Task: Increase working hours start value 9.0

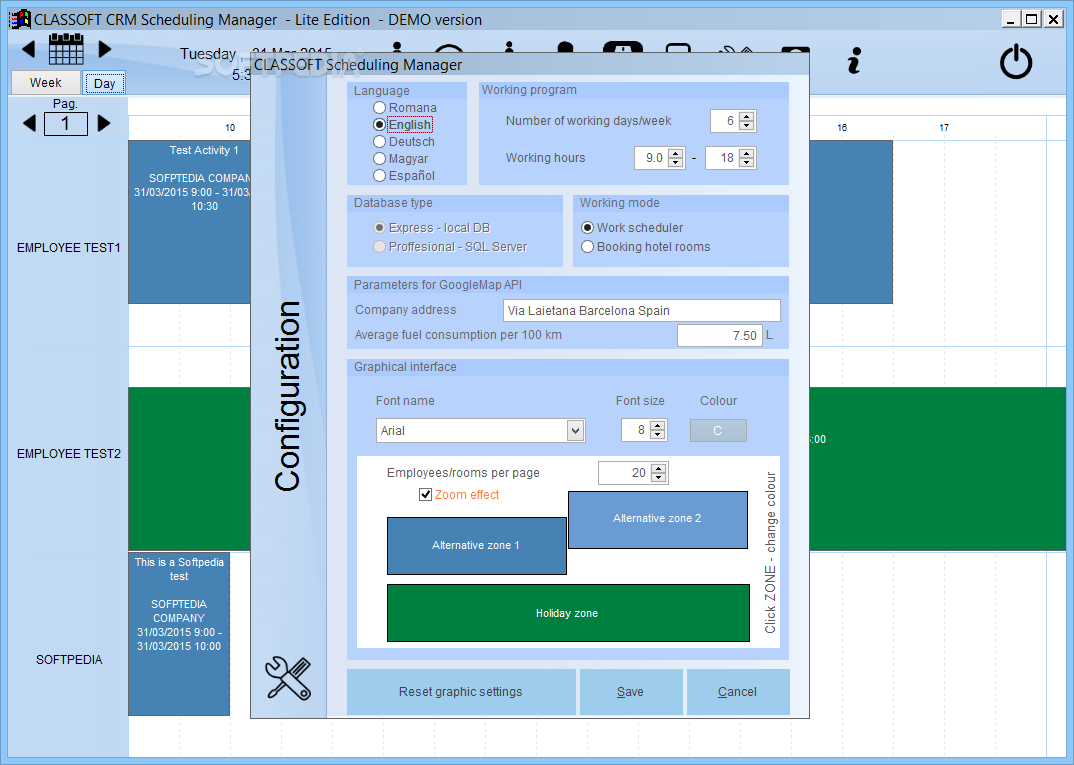Action: coord(676,153)
